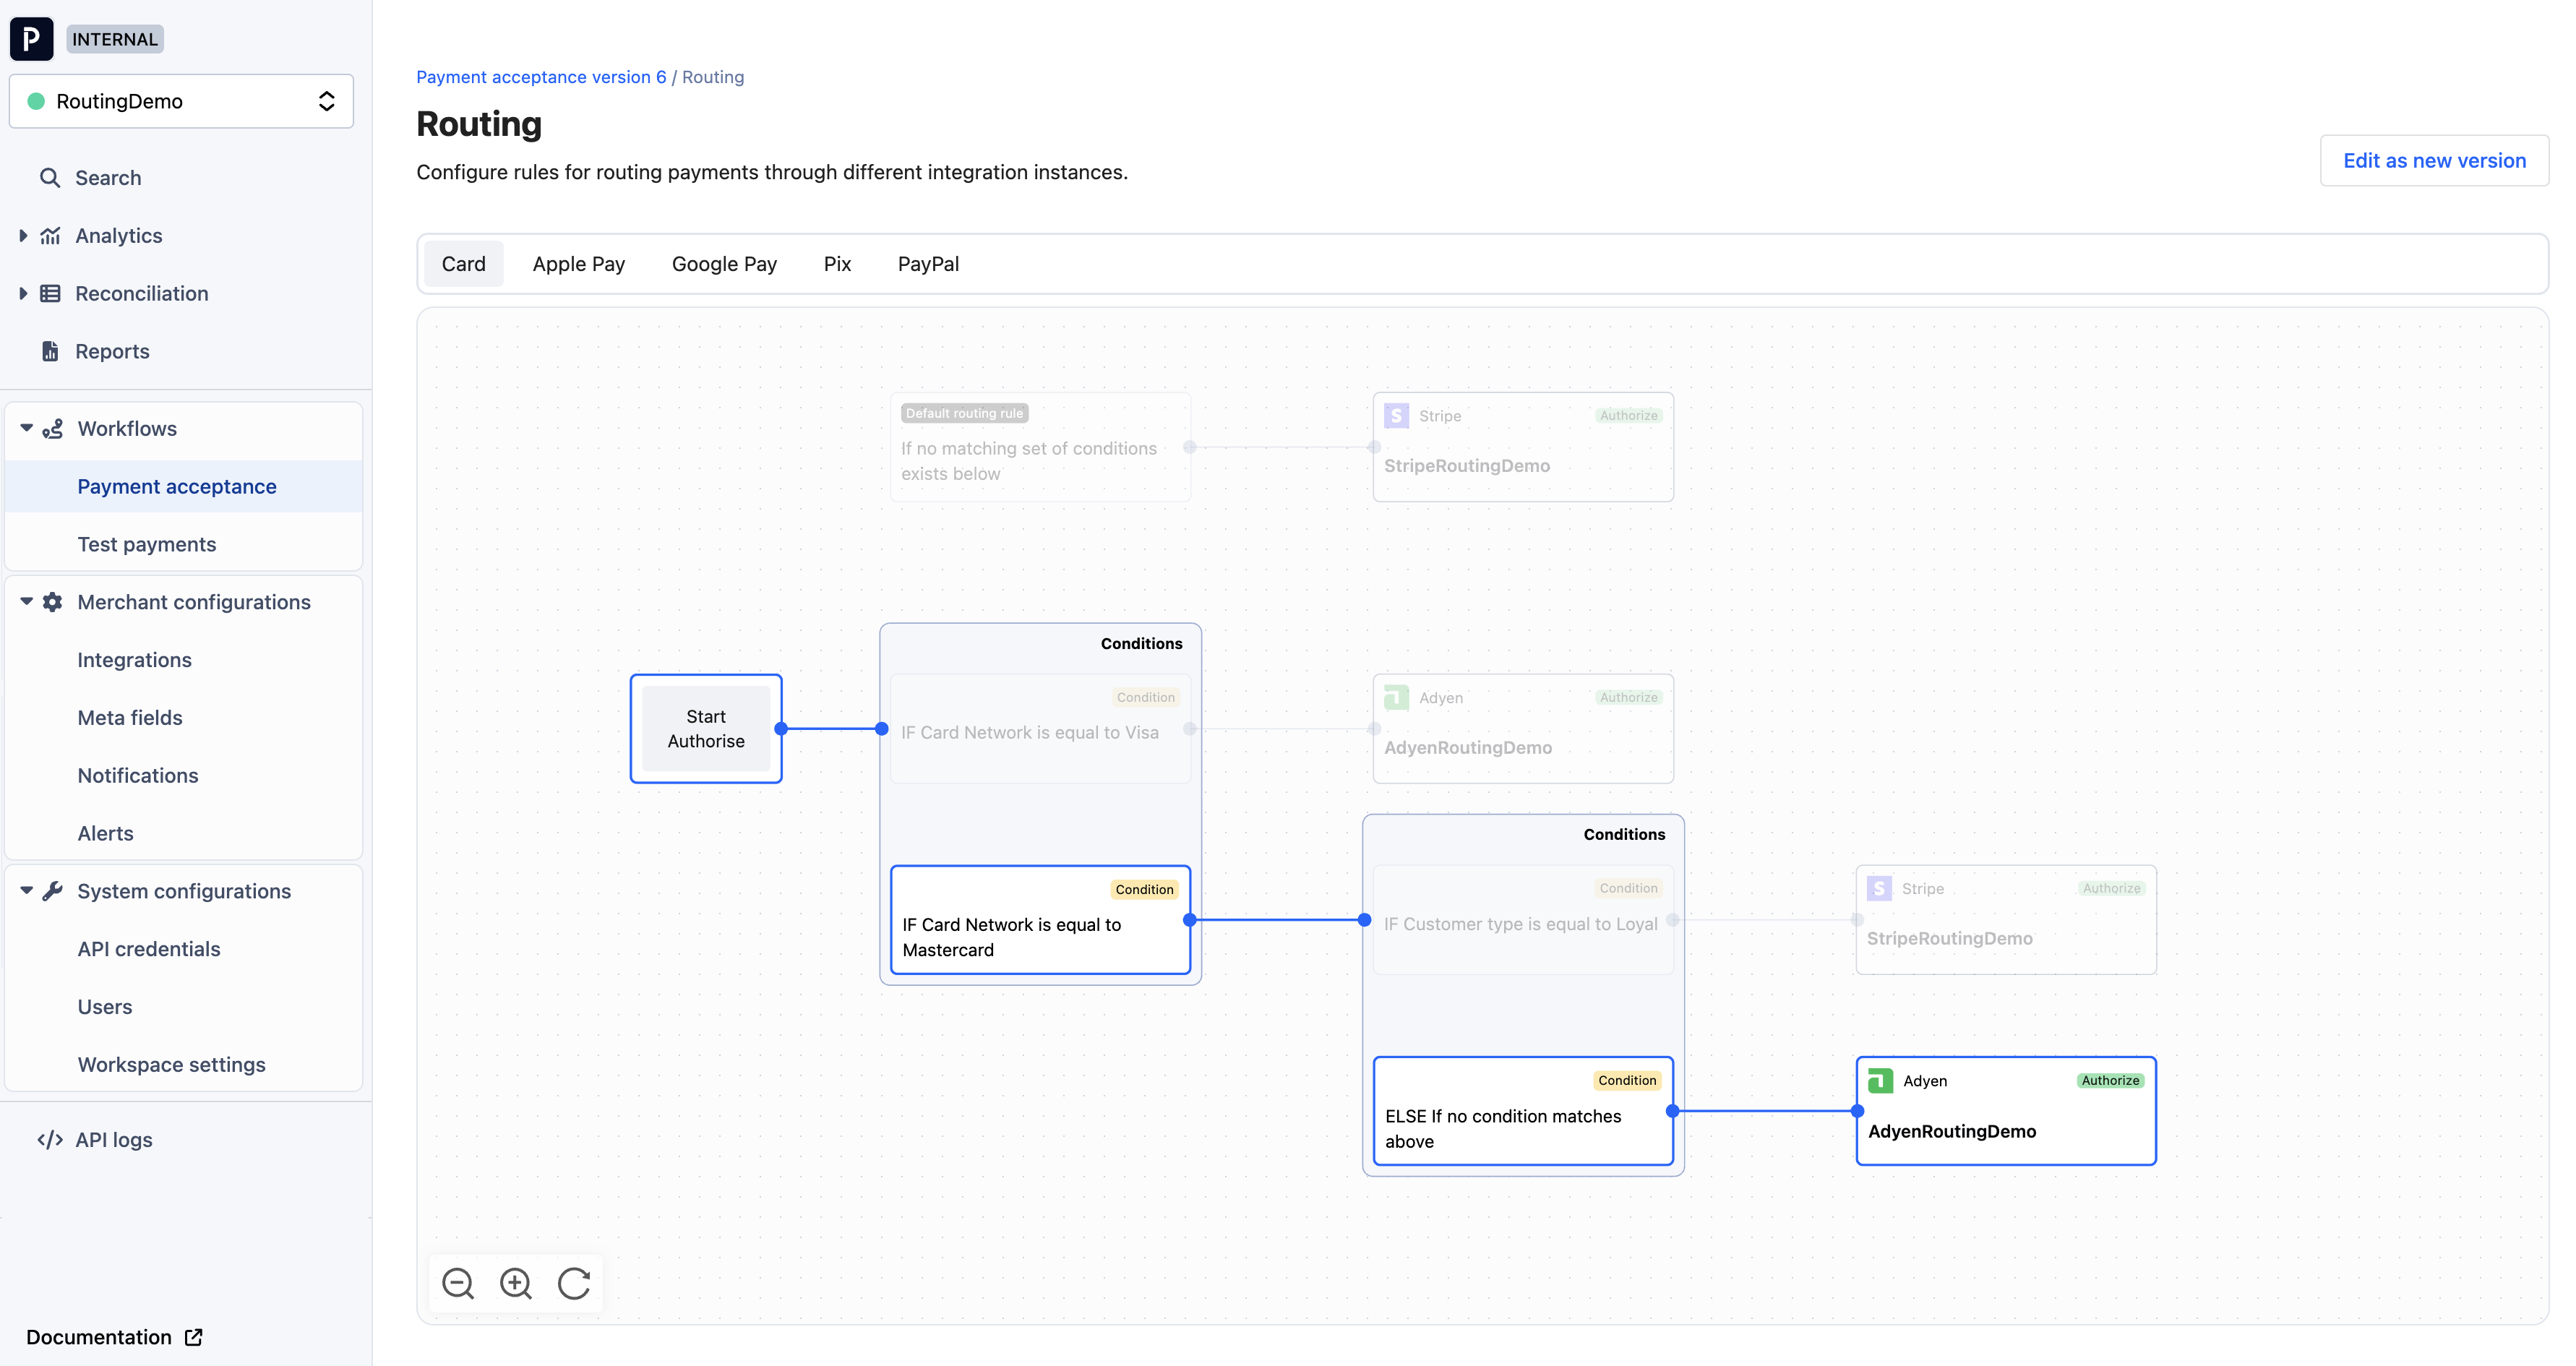
Task: Click the Edit as new version button
Action: point(2434,161)
